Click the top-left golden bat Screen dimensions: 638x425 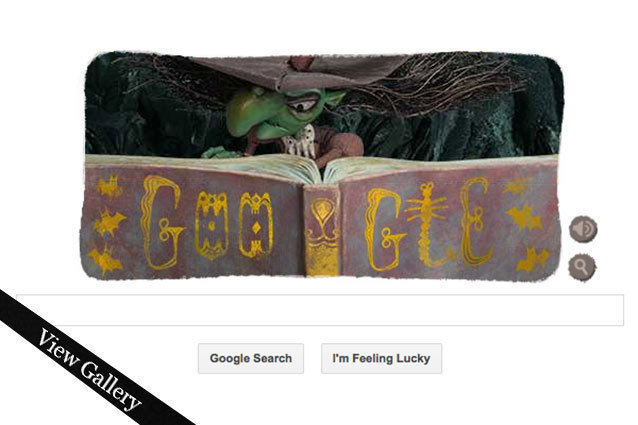tap(109, 185)
